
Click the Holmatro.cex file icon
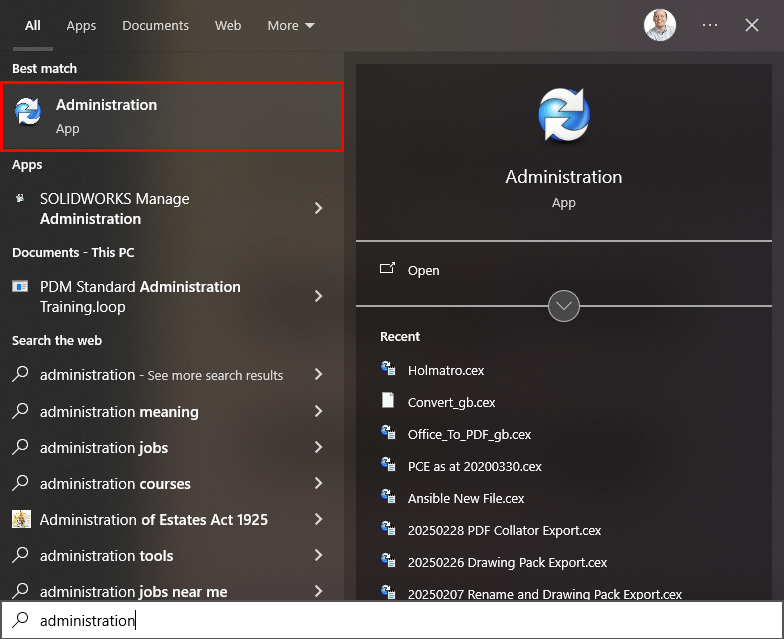tap(388, 368)
